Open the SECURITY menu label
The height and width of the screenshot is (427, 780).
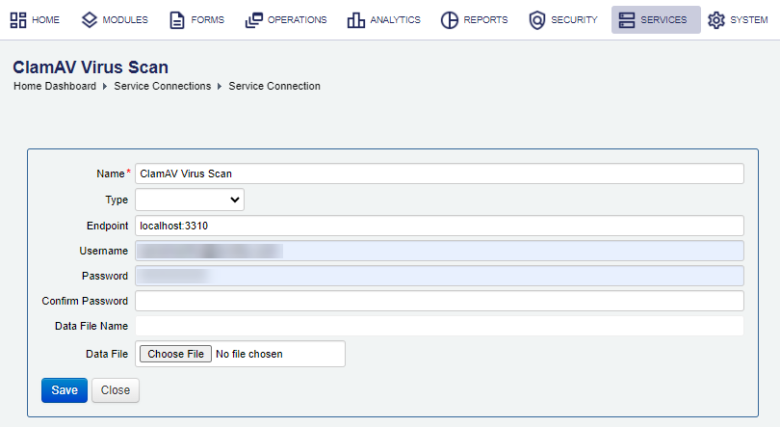coord(574,20)
